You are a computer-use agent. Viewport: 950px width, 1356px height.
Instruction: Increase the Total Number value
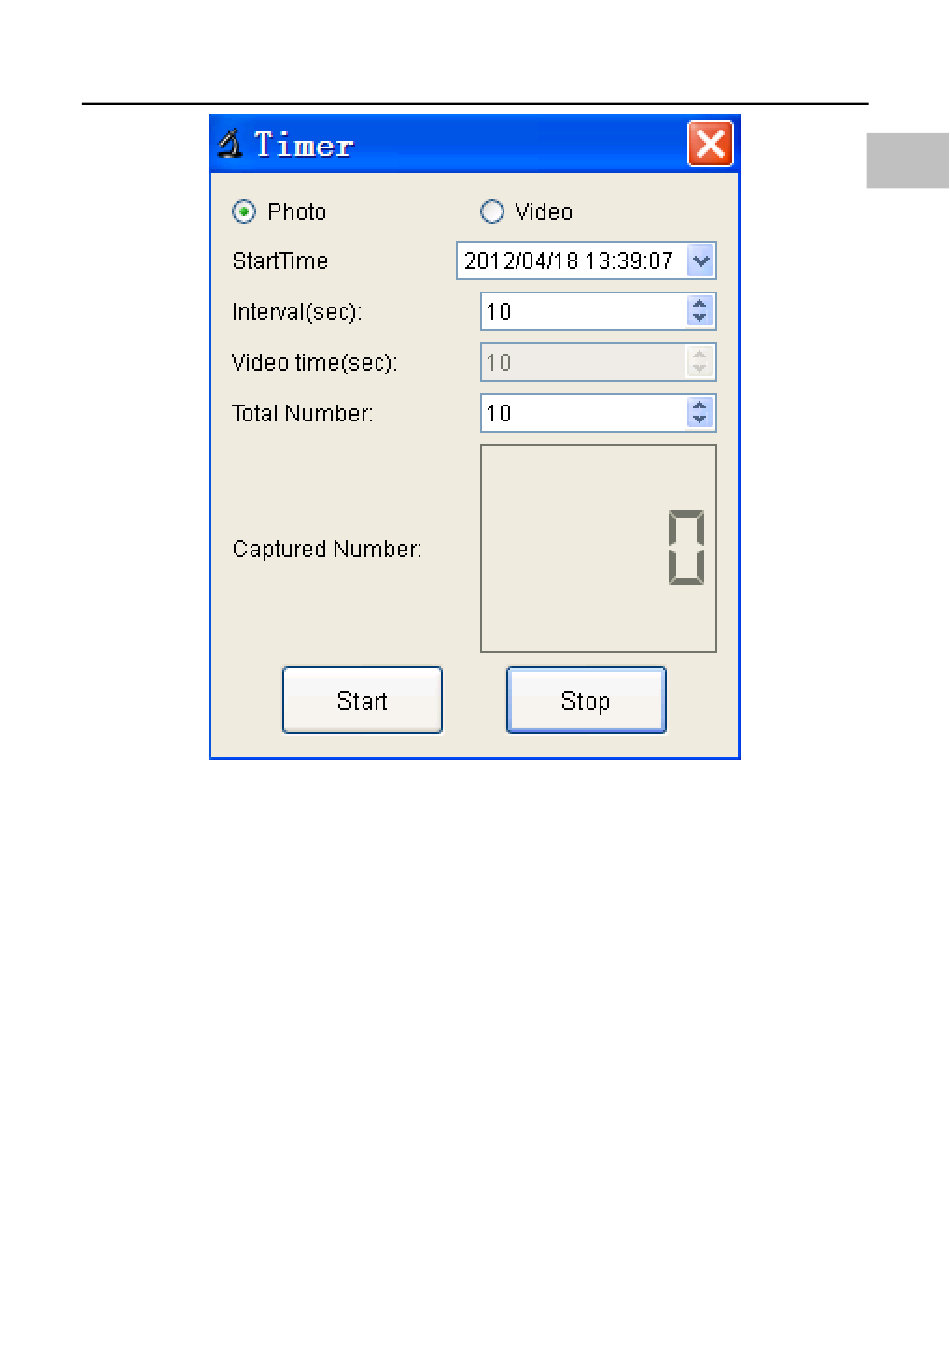point(700,405)
